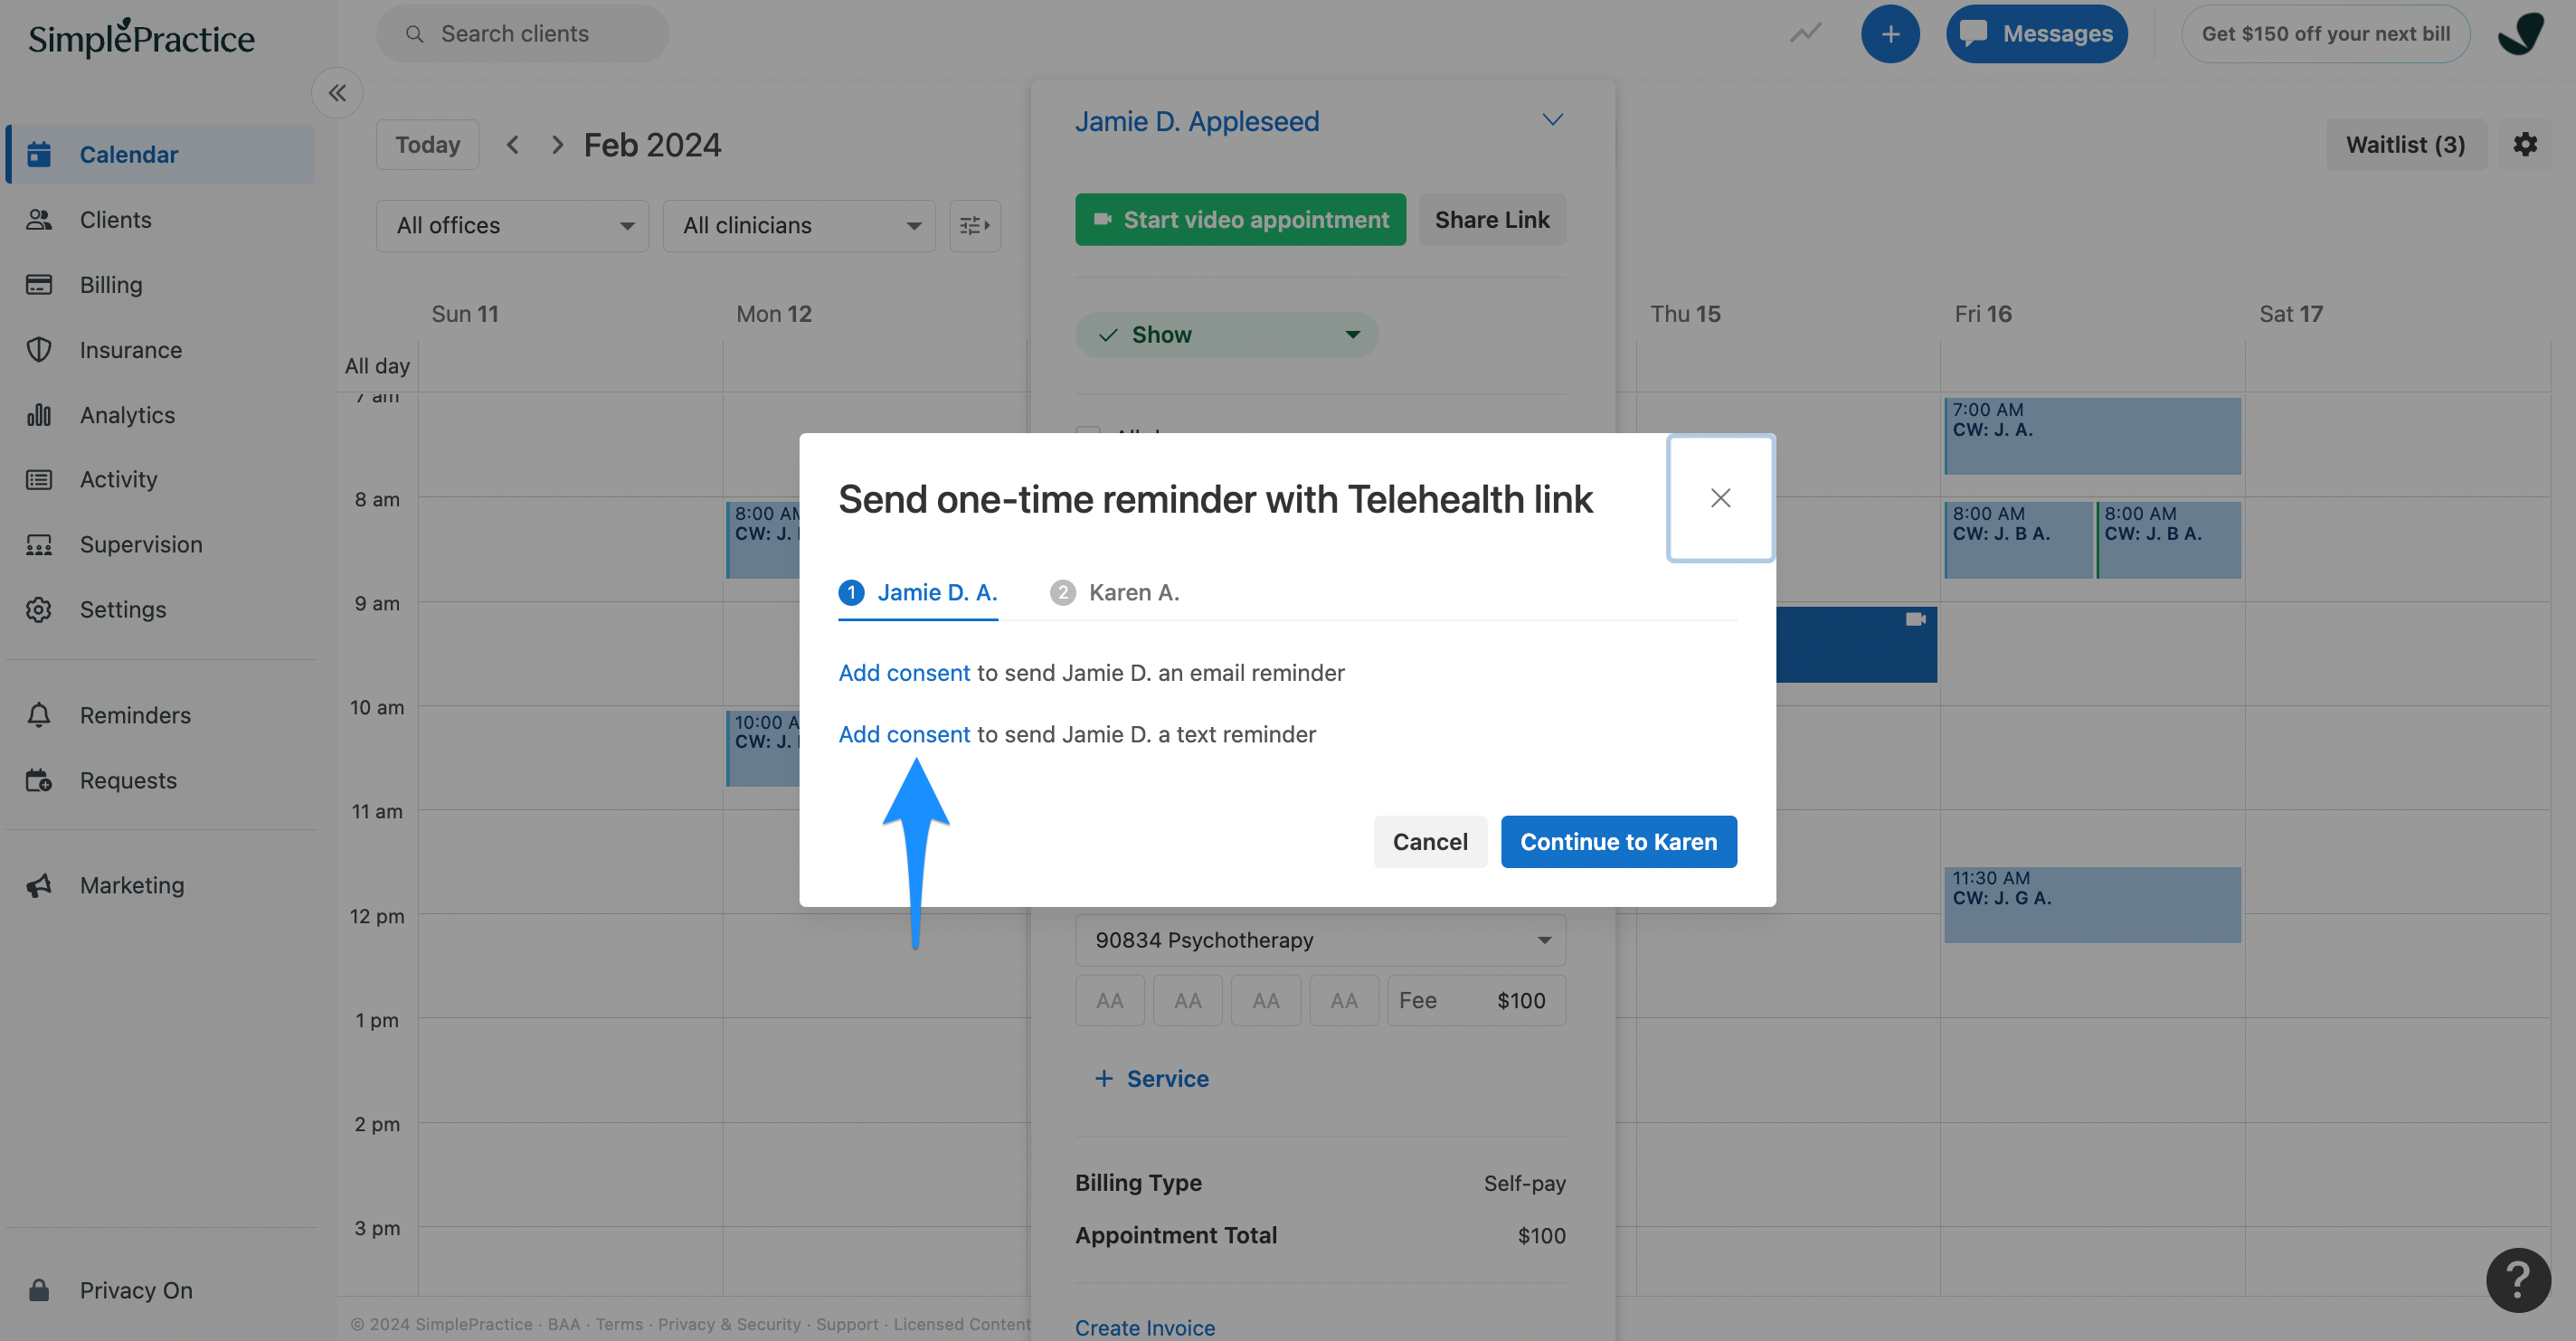Open the Messages button
Screen dimensions: 2576x1341
2036,34
